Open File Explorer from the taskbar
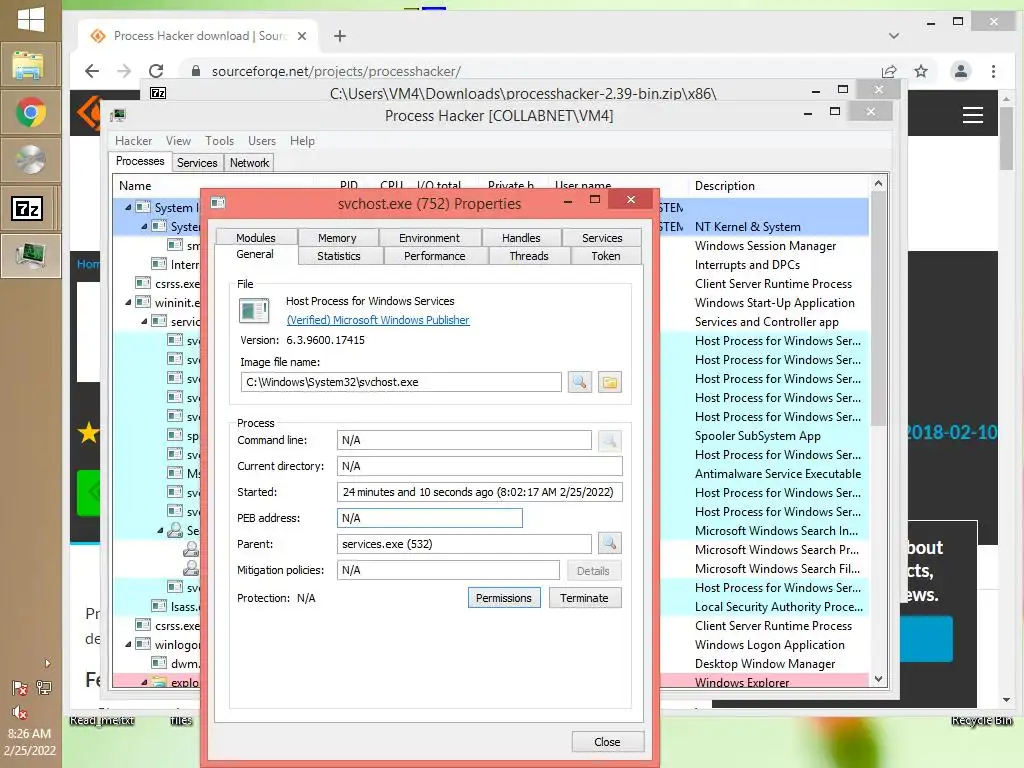The width and height of the screenshot is (1024, 768). click(29, 65)
